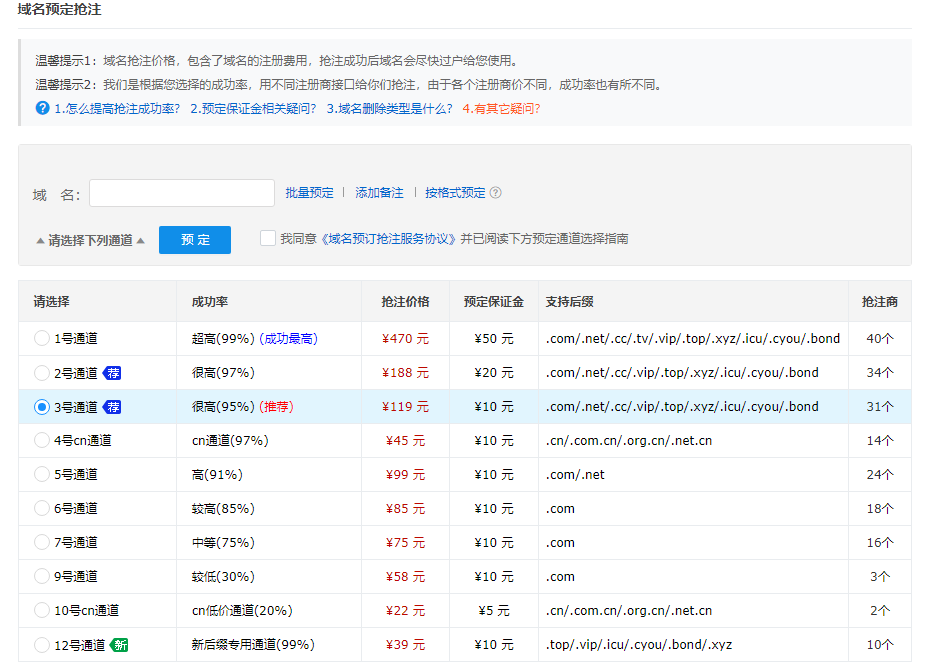Click the ¥50 元 deposit cell
The height and width of the screenshot is (671, 930).
493,338
